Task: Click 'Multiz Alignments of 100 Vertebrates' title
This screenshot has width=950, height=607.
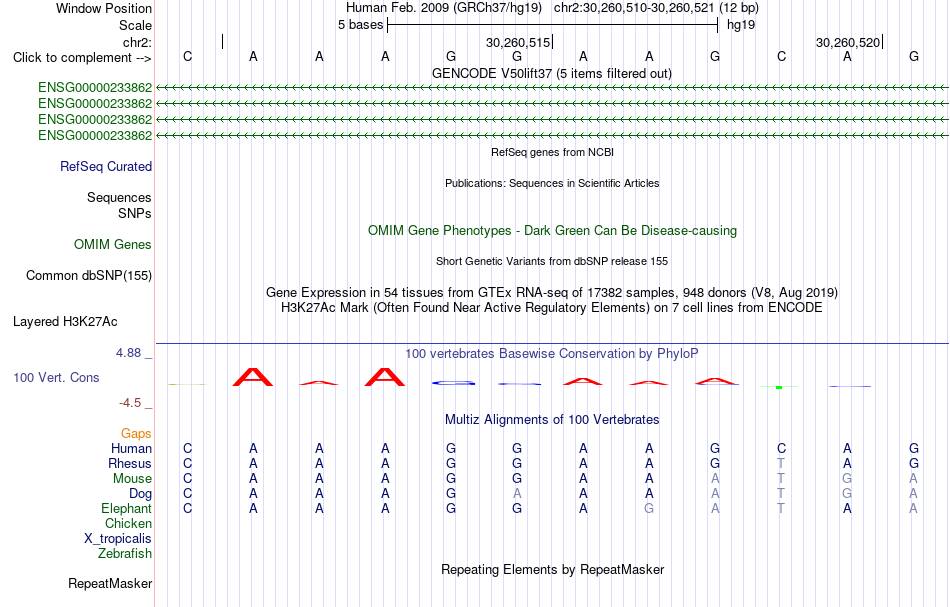Action: coord(552,420)
